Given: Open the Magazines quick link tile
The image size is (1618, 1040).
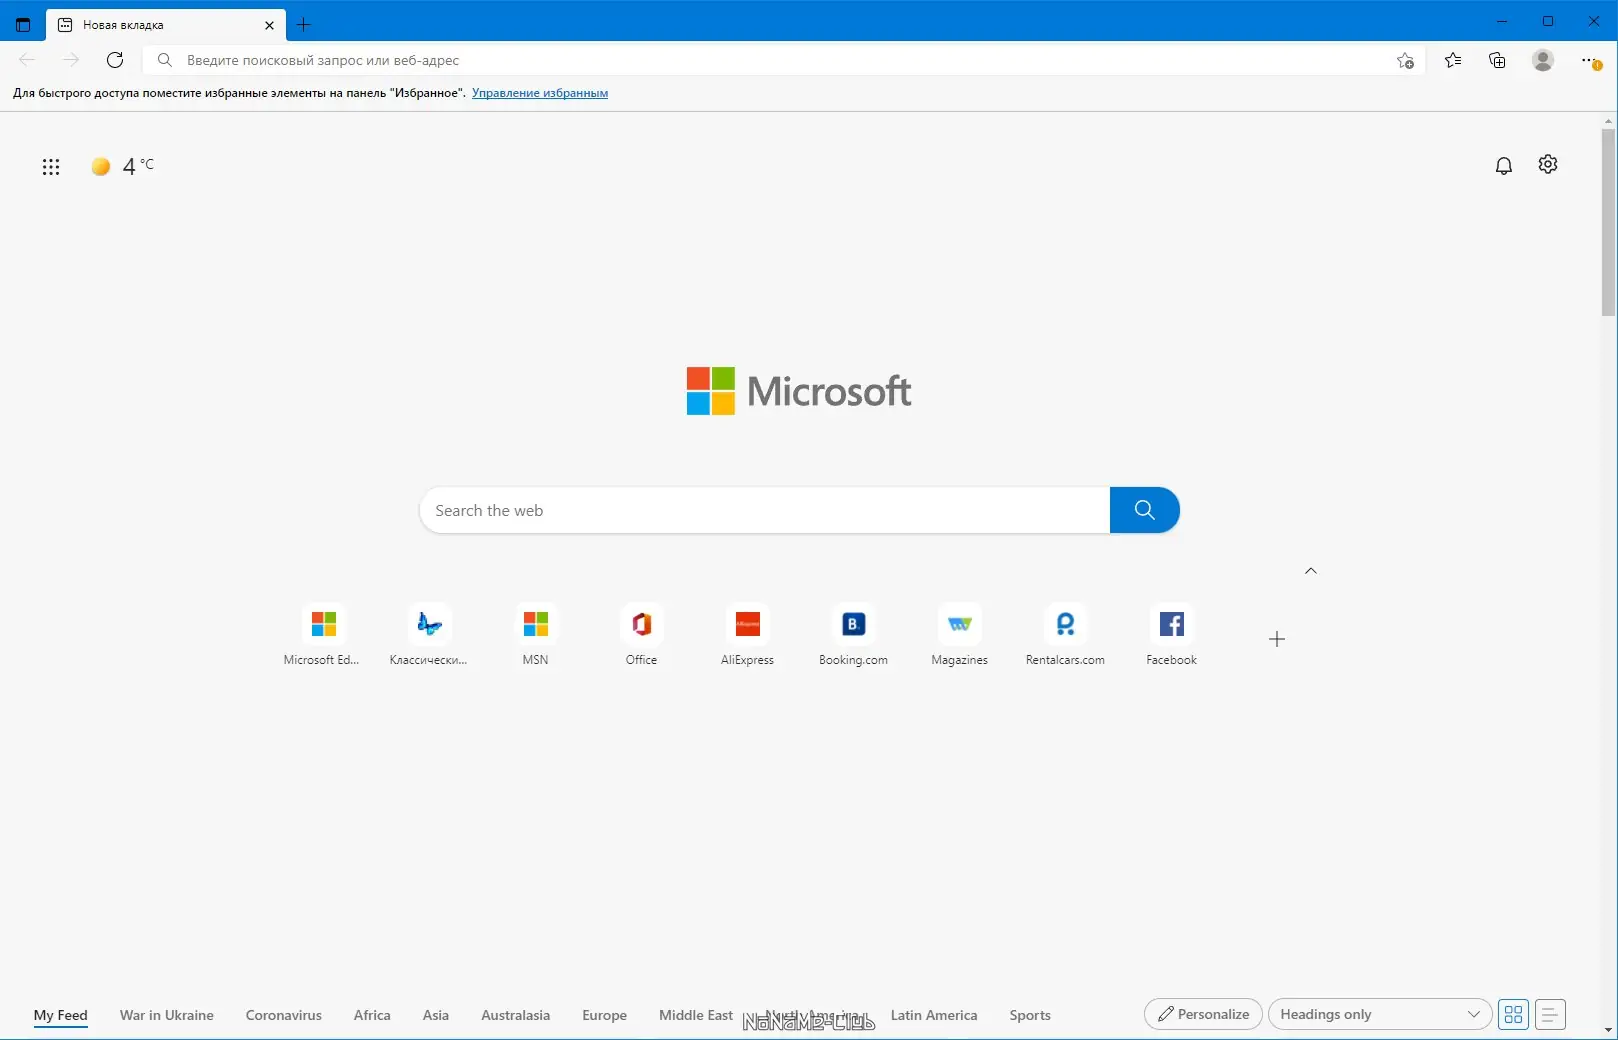Looking at the screenshot, I should tap(960, 635).
